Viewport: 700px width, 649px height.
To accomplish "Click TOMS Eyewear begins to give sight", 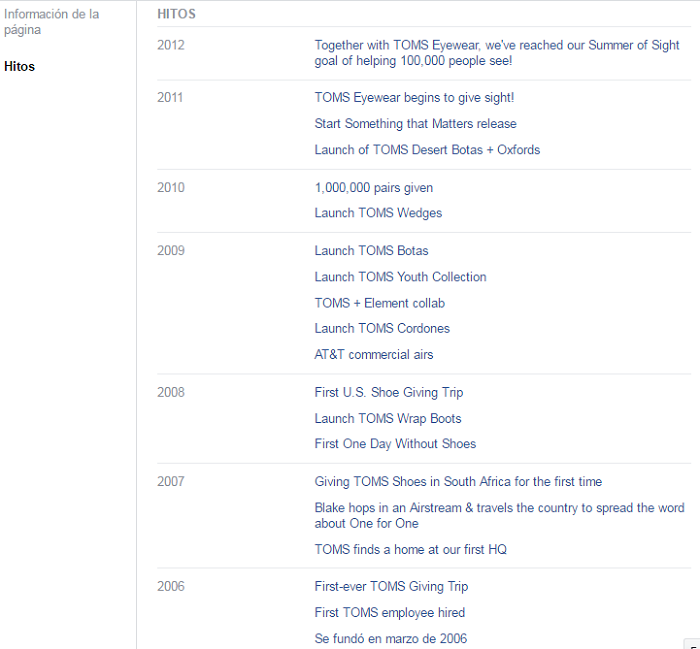I will pos(414,98).
